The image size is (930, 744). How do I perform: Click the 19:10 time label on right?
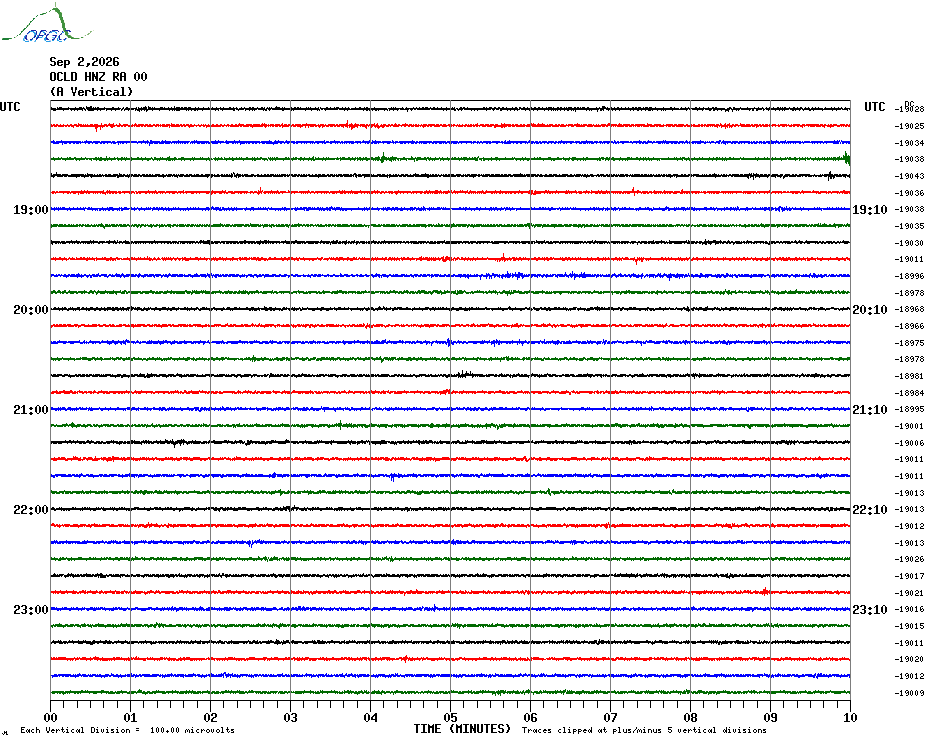[870, 209]
